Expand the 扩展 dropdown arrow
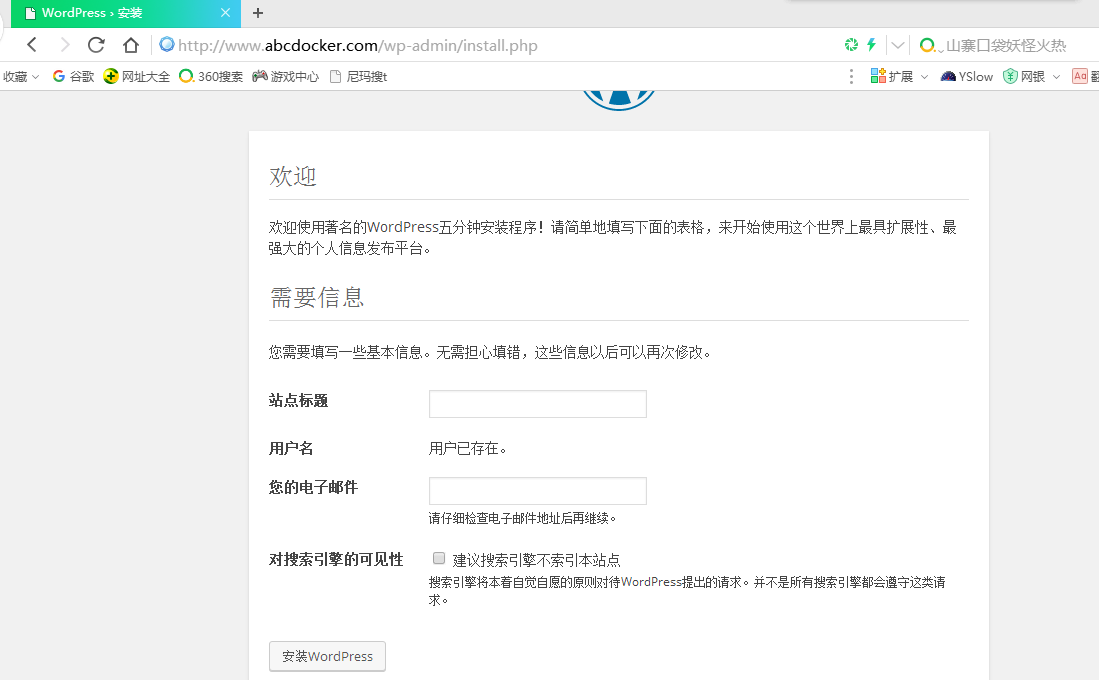The image size is (1099, 680). [924, 77]
